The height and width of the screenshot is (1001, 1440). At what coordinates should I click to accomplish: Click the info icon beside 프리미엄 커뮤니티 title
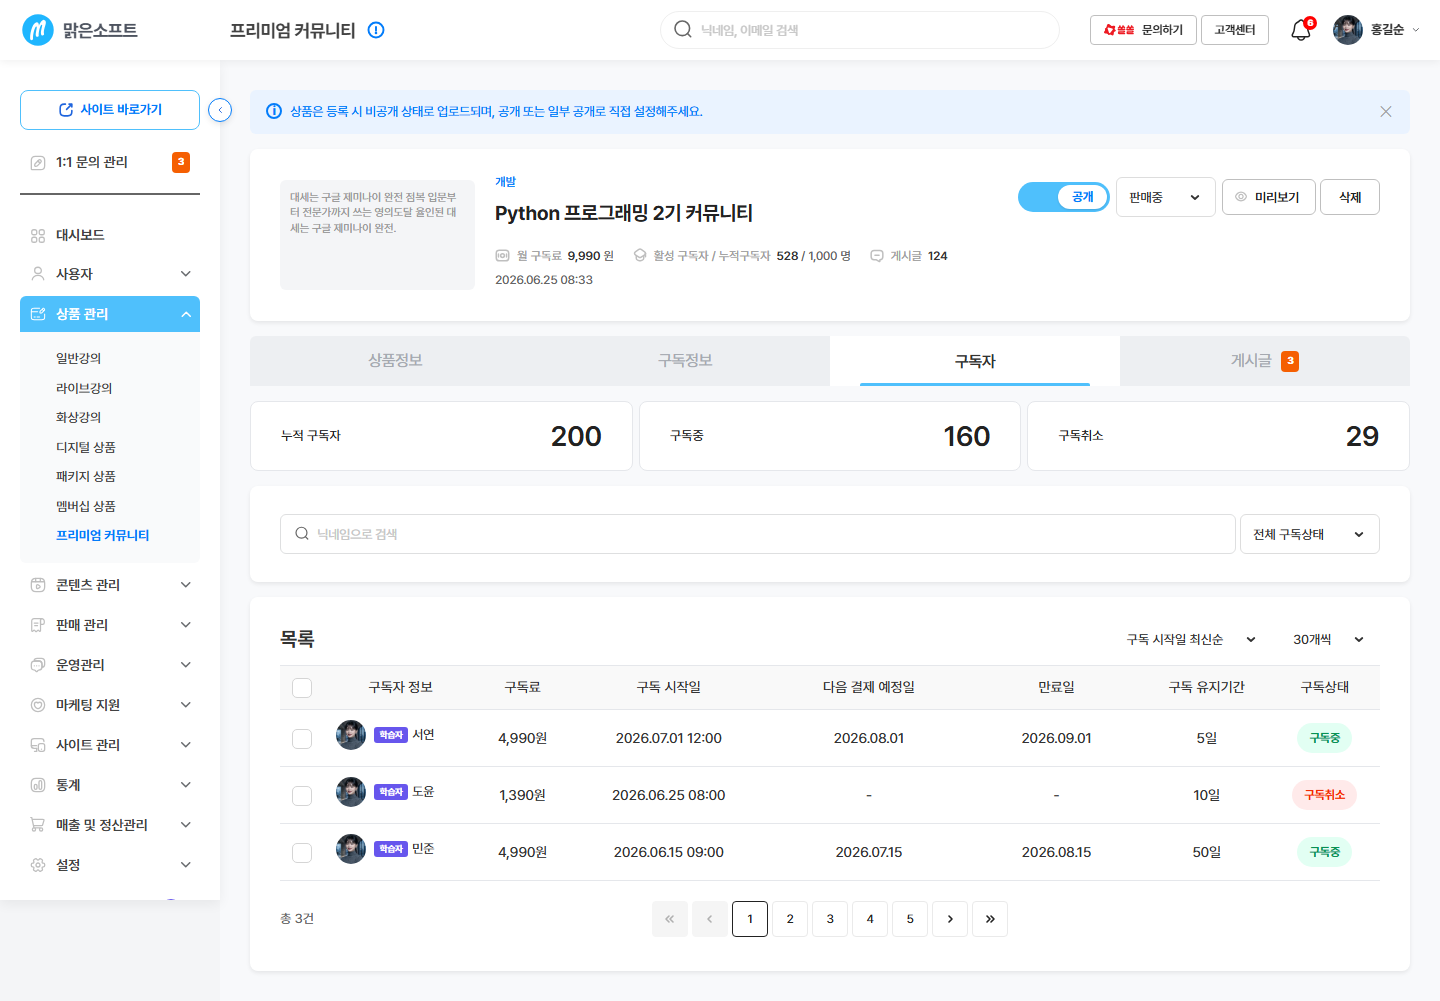(x=376, y=30)
